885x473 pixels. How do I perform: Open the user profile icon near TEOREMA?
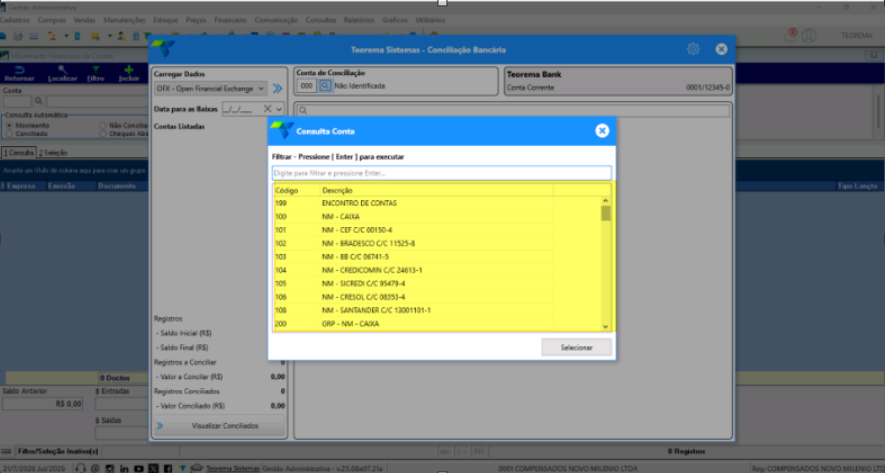click(809, 35)
